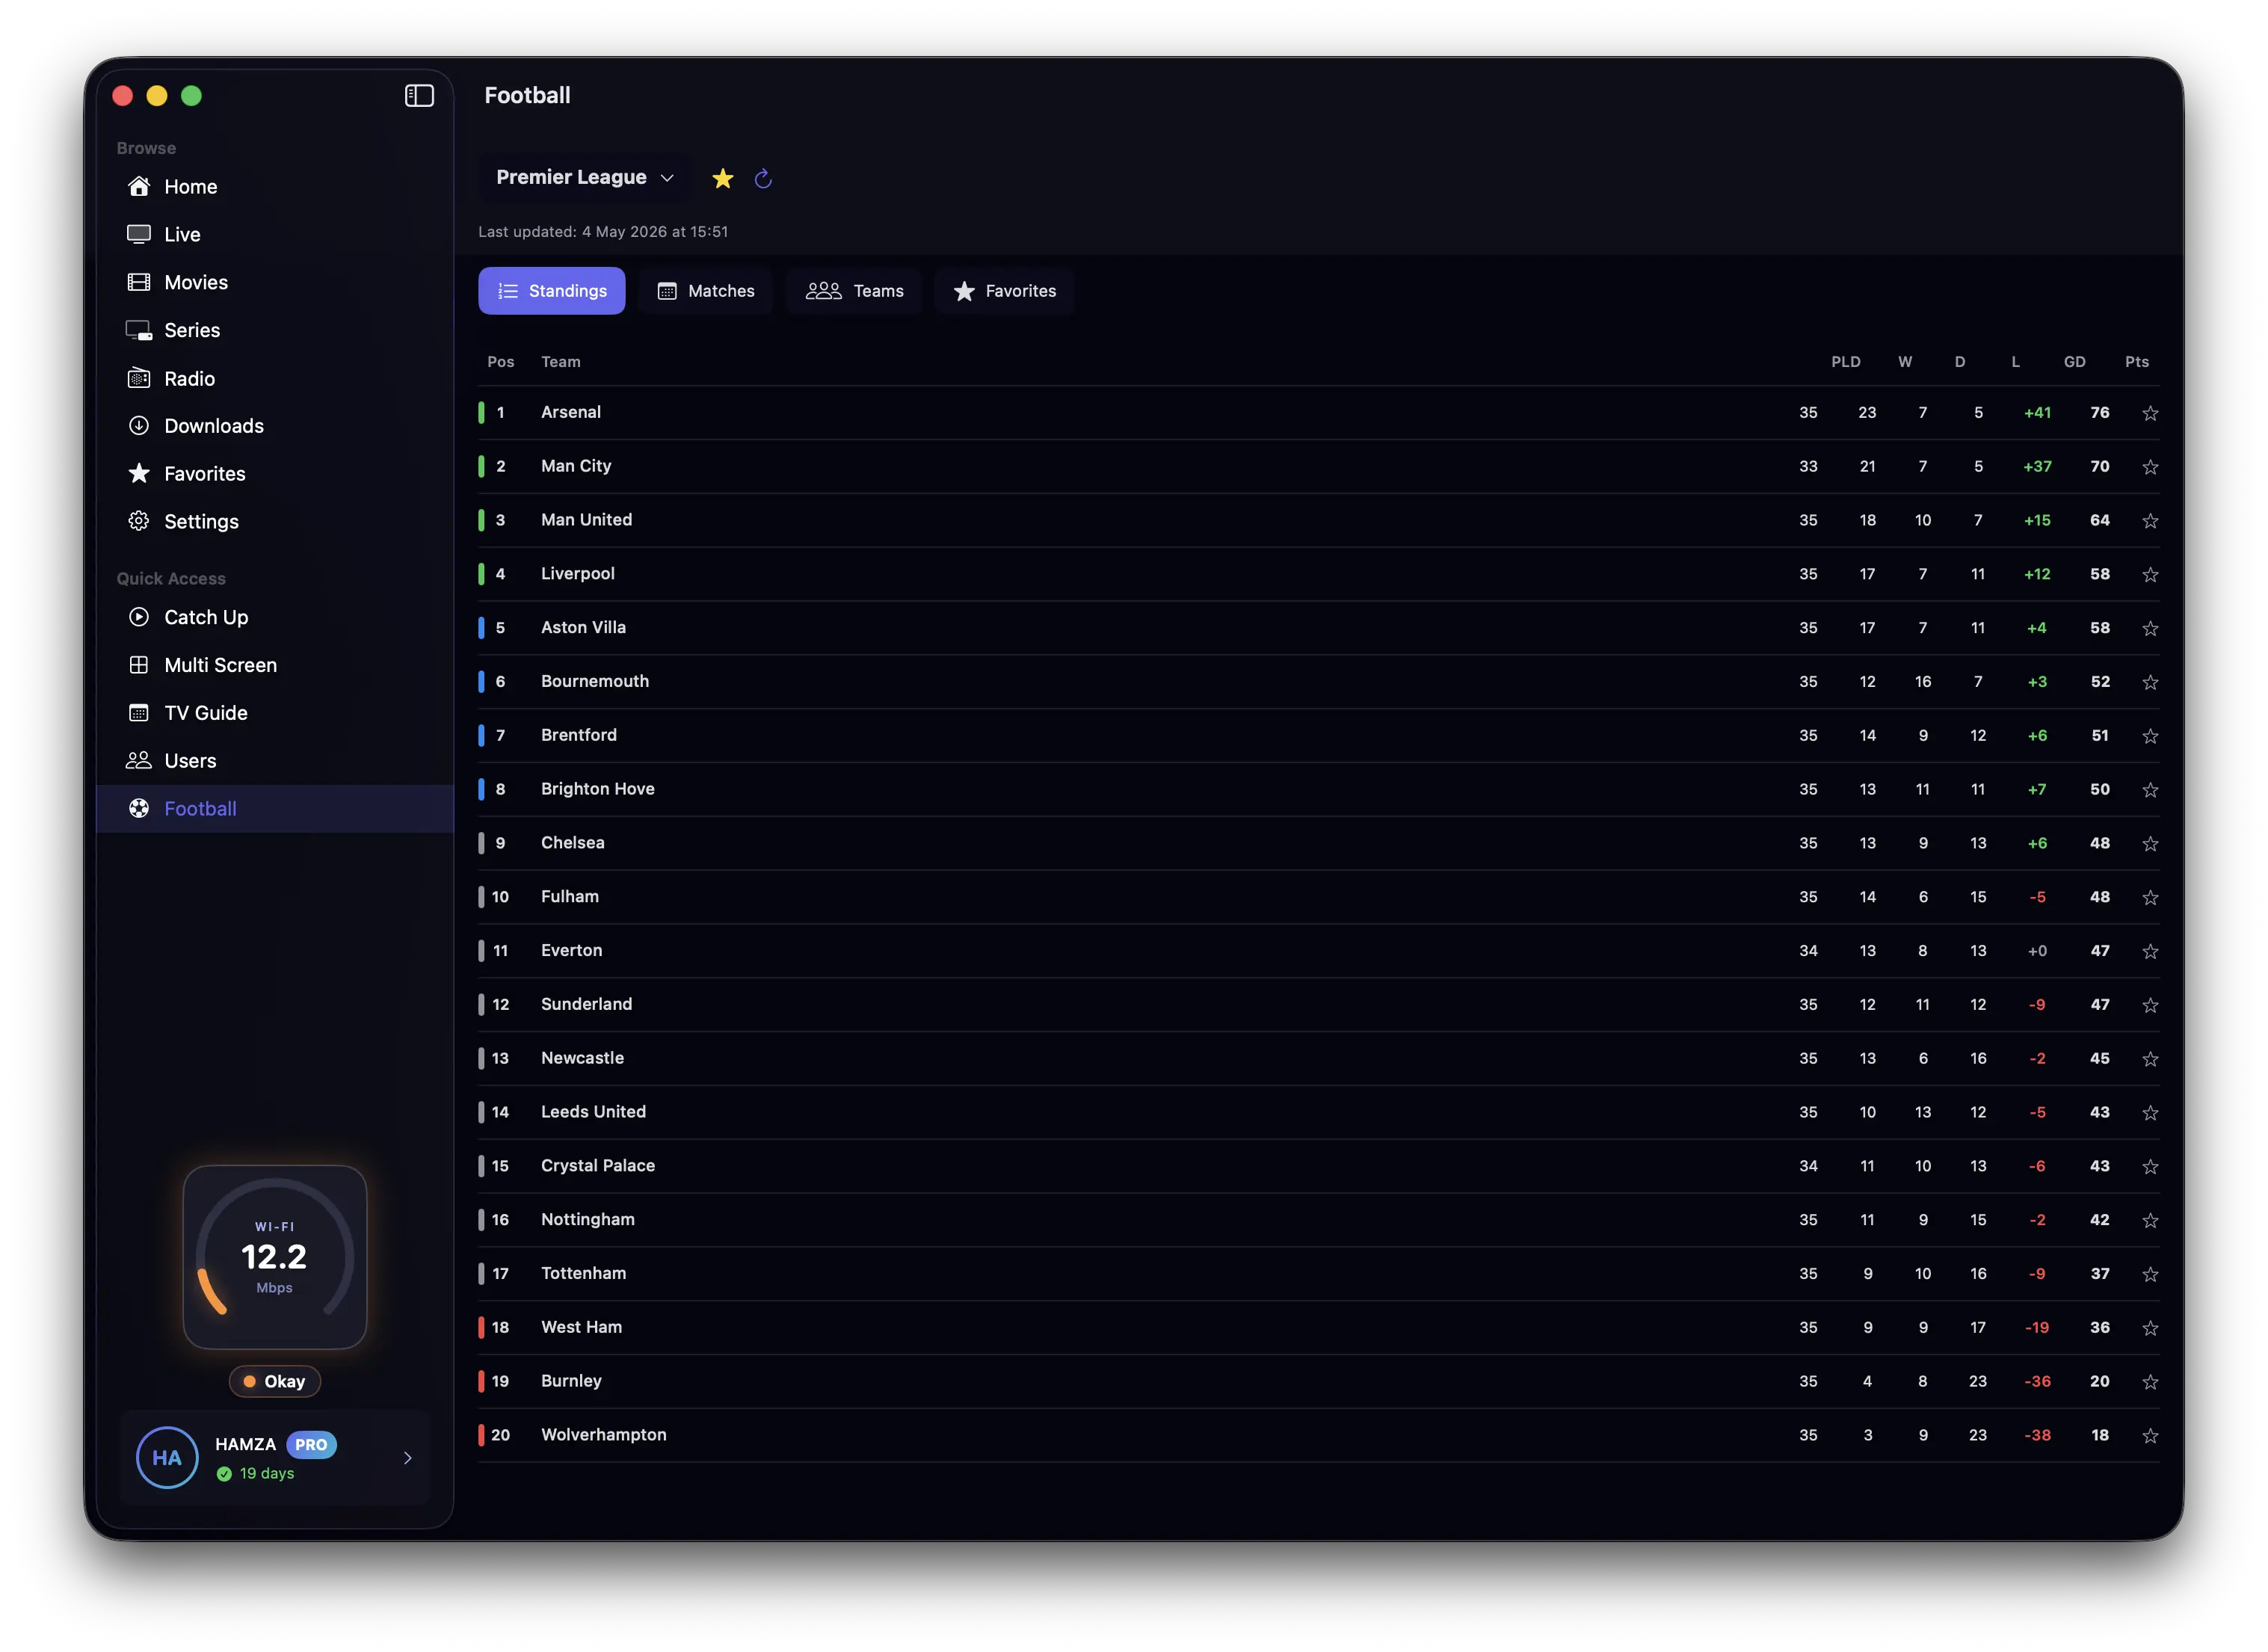Click the Series screen icon

[139, 330]
